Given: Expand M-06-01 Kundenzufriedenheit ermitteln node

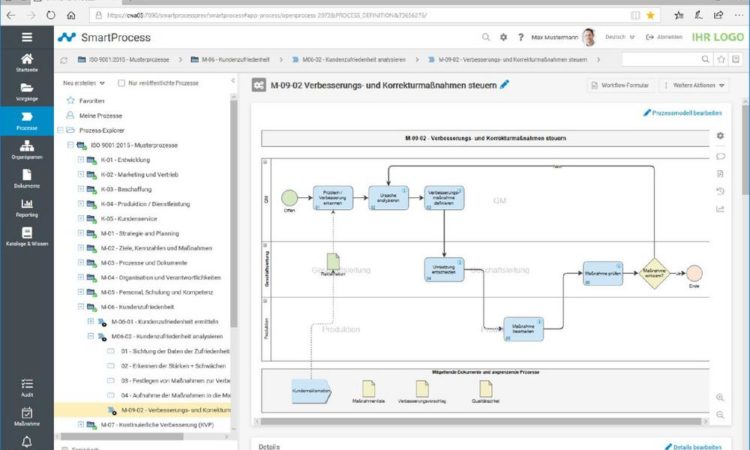Looking at the screenshot, I should coord(91,321).
